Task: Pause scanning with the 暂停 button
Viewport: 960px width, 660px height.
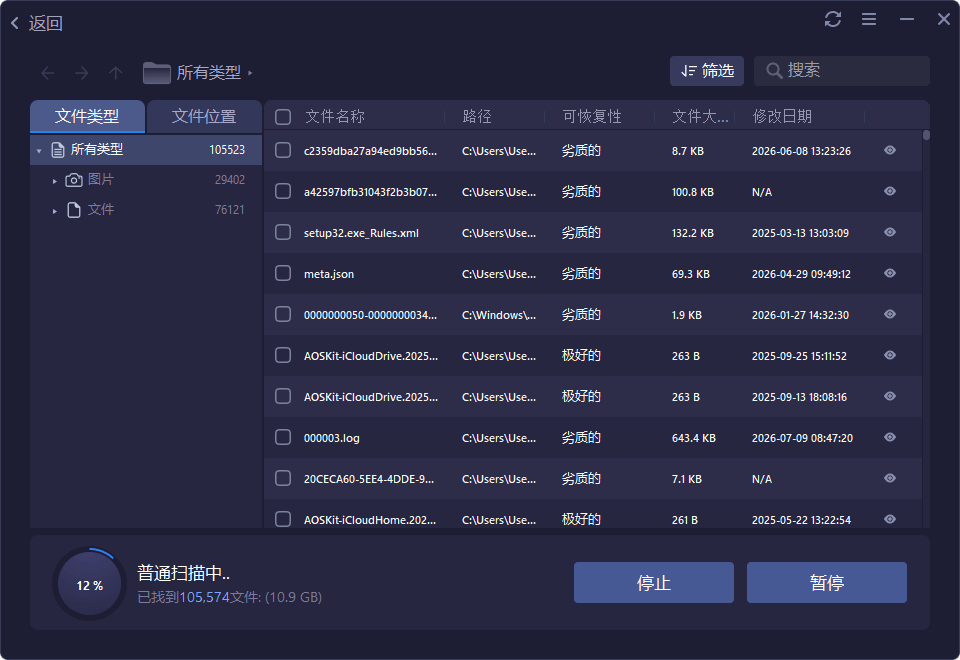Action: [x=827, y=582]
